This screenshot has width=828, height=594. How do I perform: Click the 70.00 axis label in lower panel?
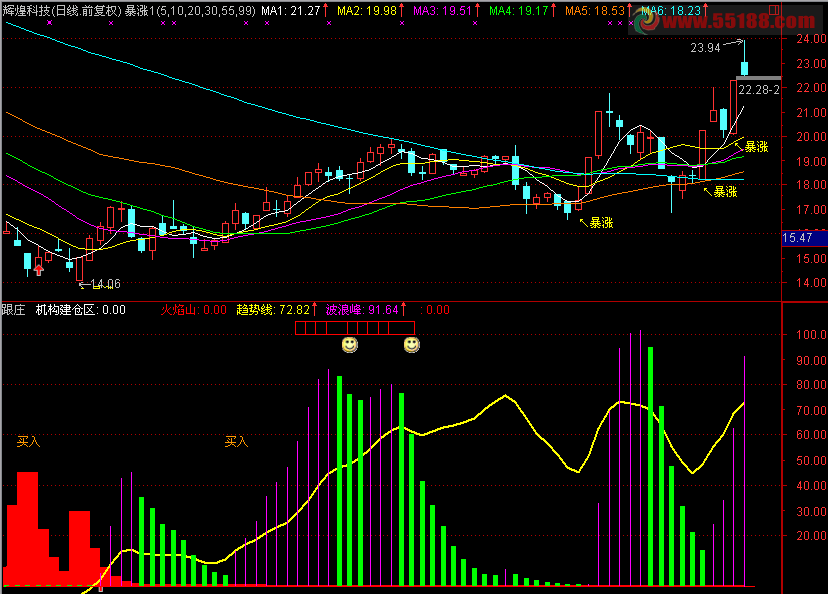point(811,410)
